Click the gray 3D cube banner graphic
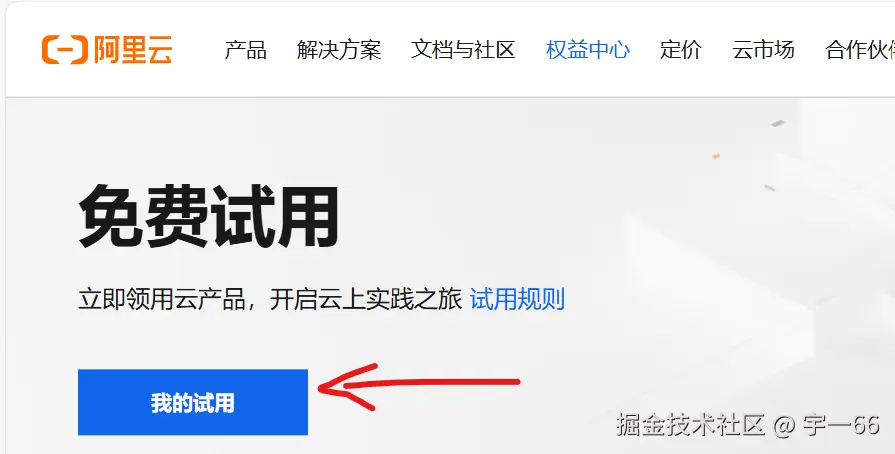 pyautogui.click(x=759, y=274)
